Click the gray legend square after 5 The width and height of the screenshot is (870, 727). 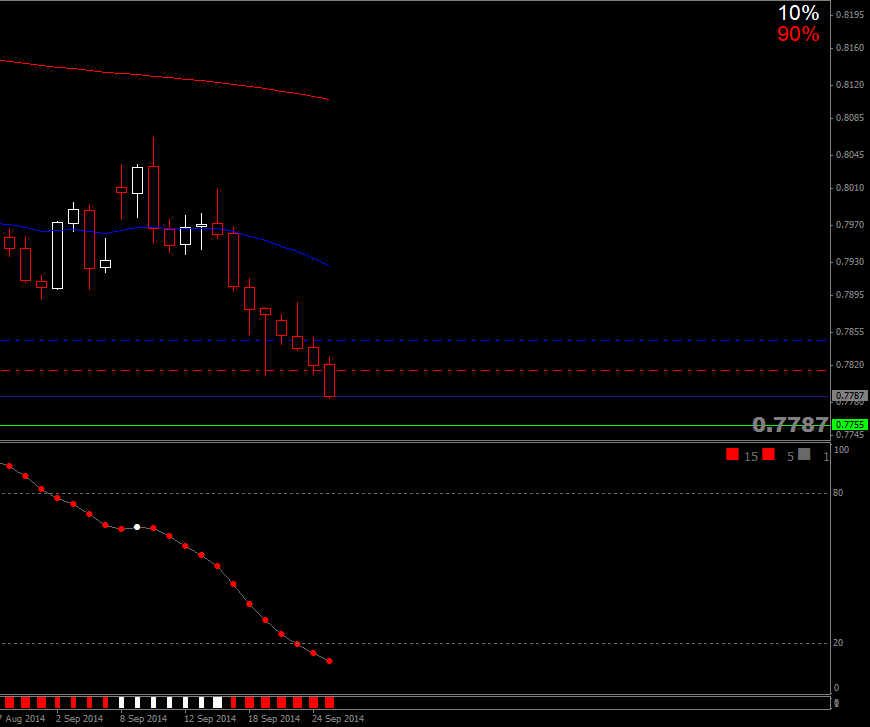point(804,455)
